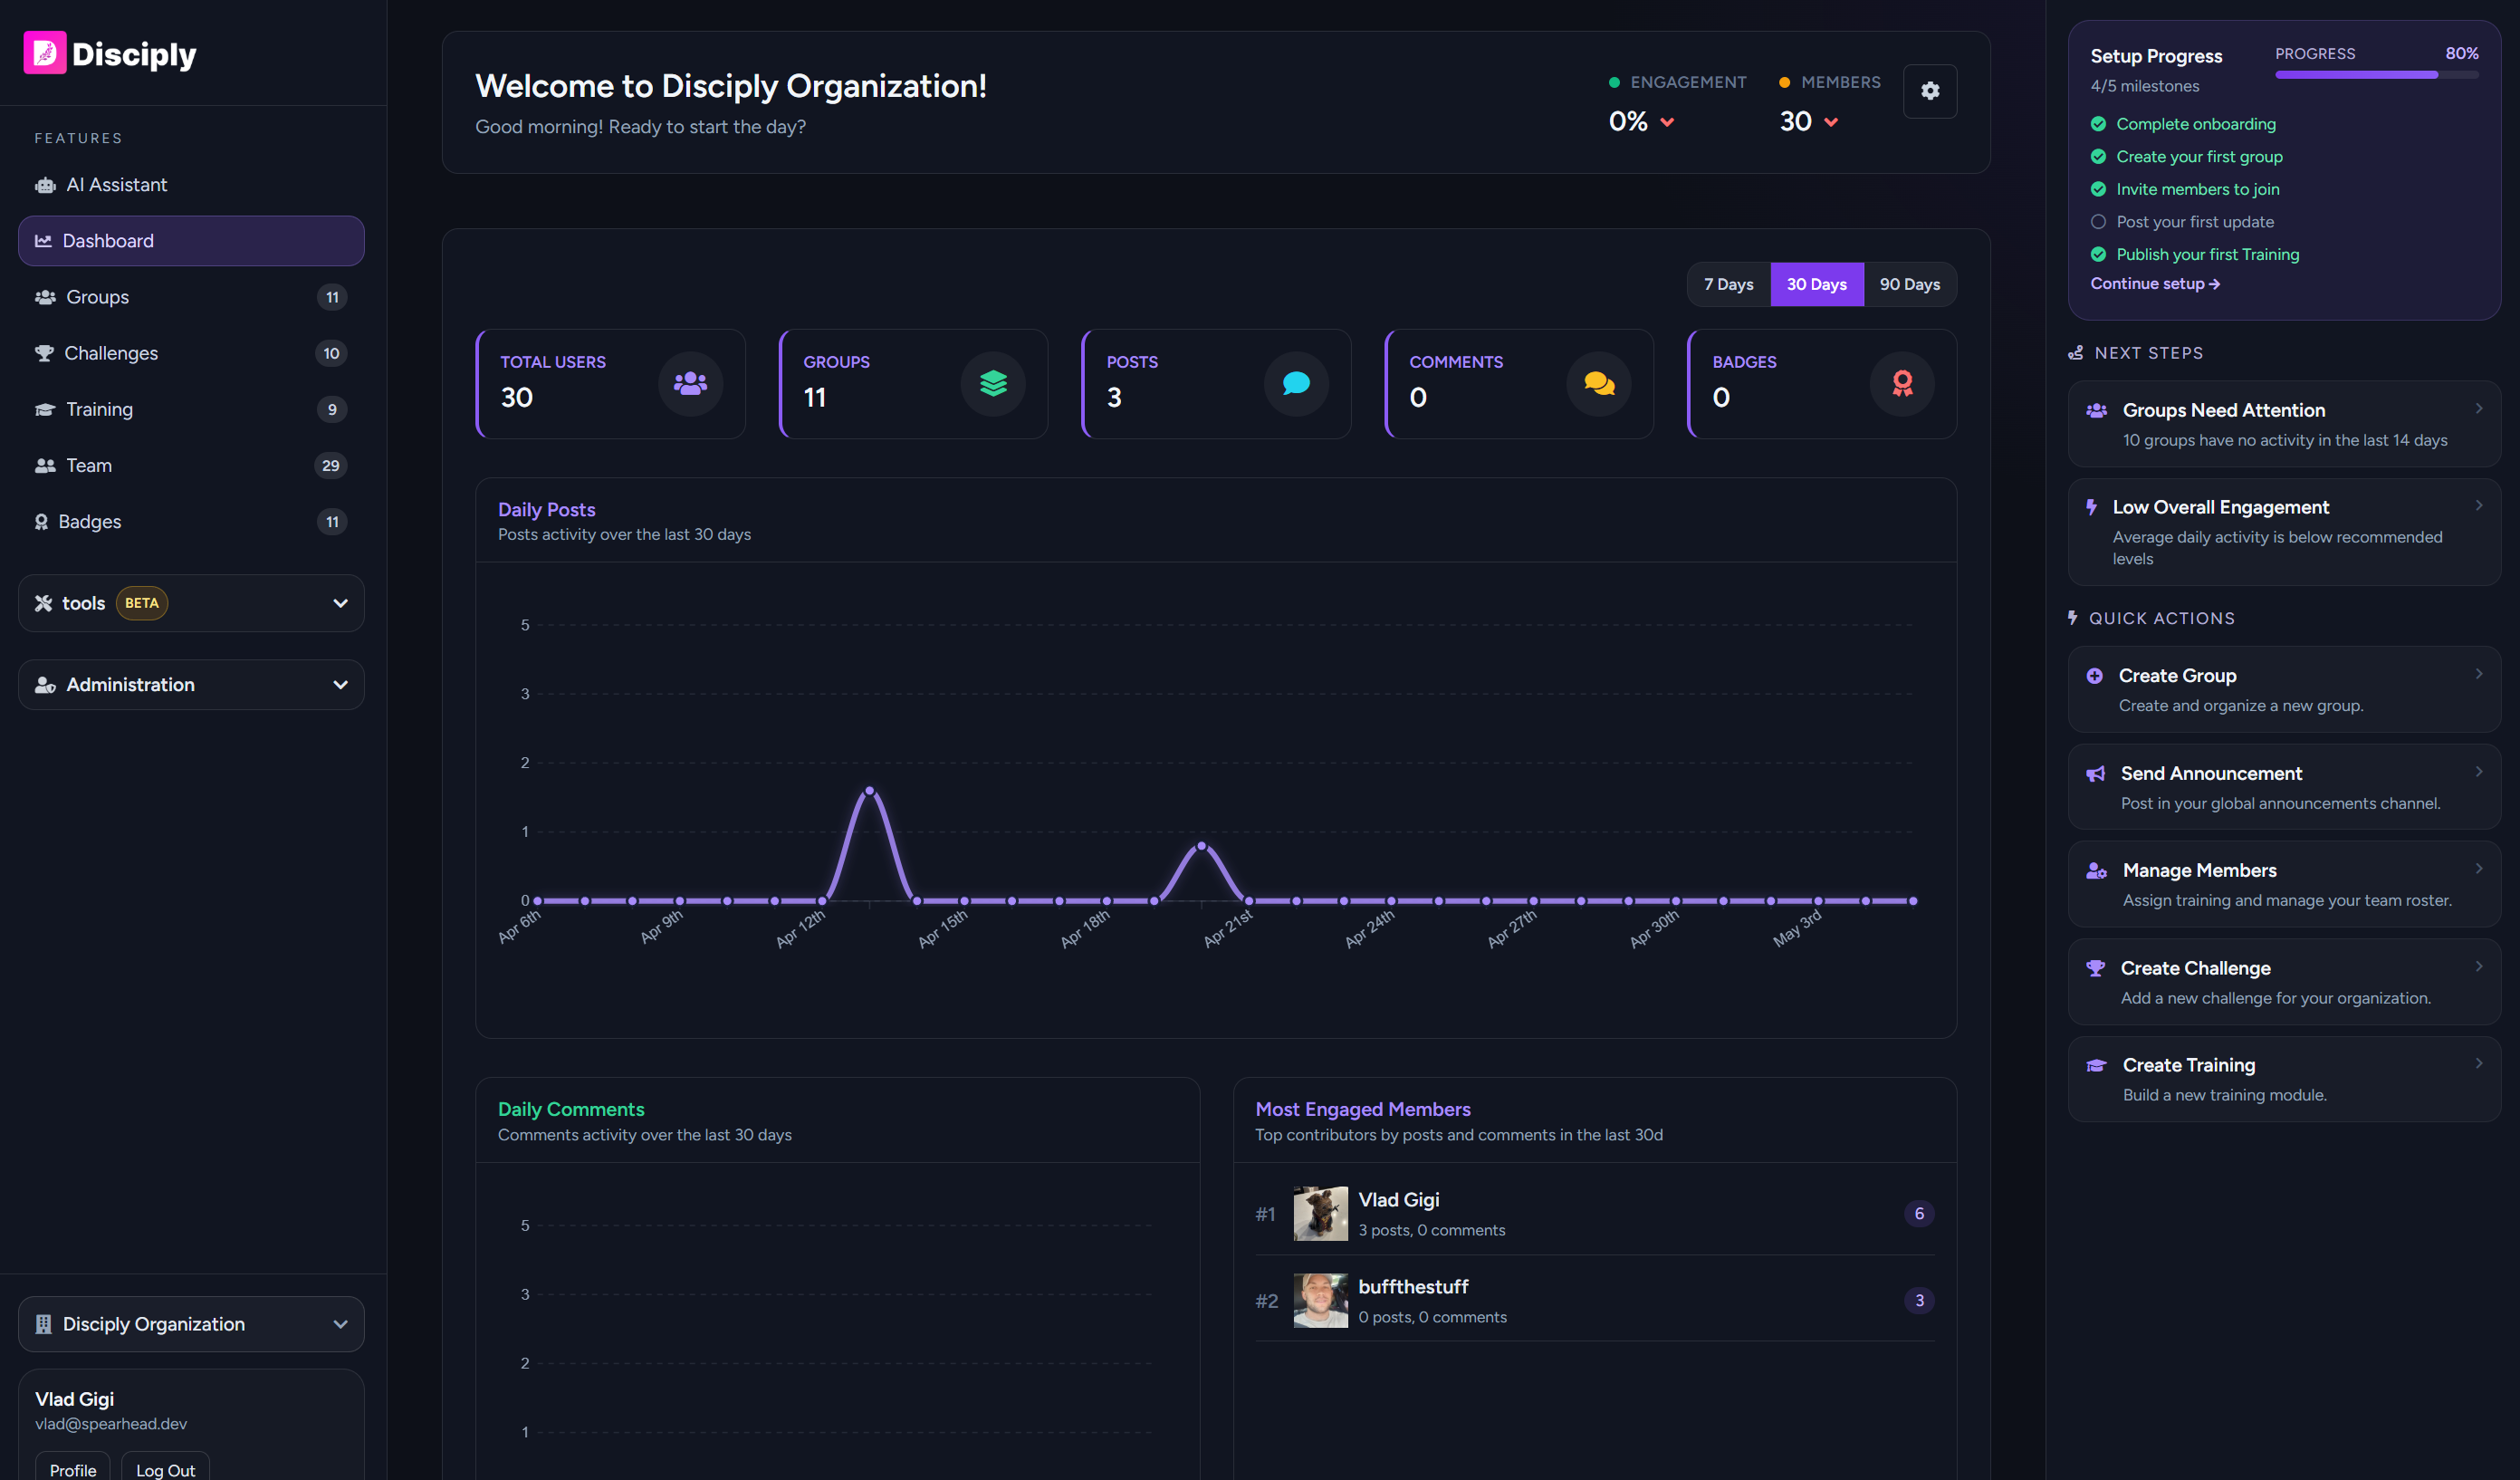The image size is (2520, 1480).
Task: Click the Groups Need Attention people icon
Action: tap(2097, 410)
